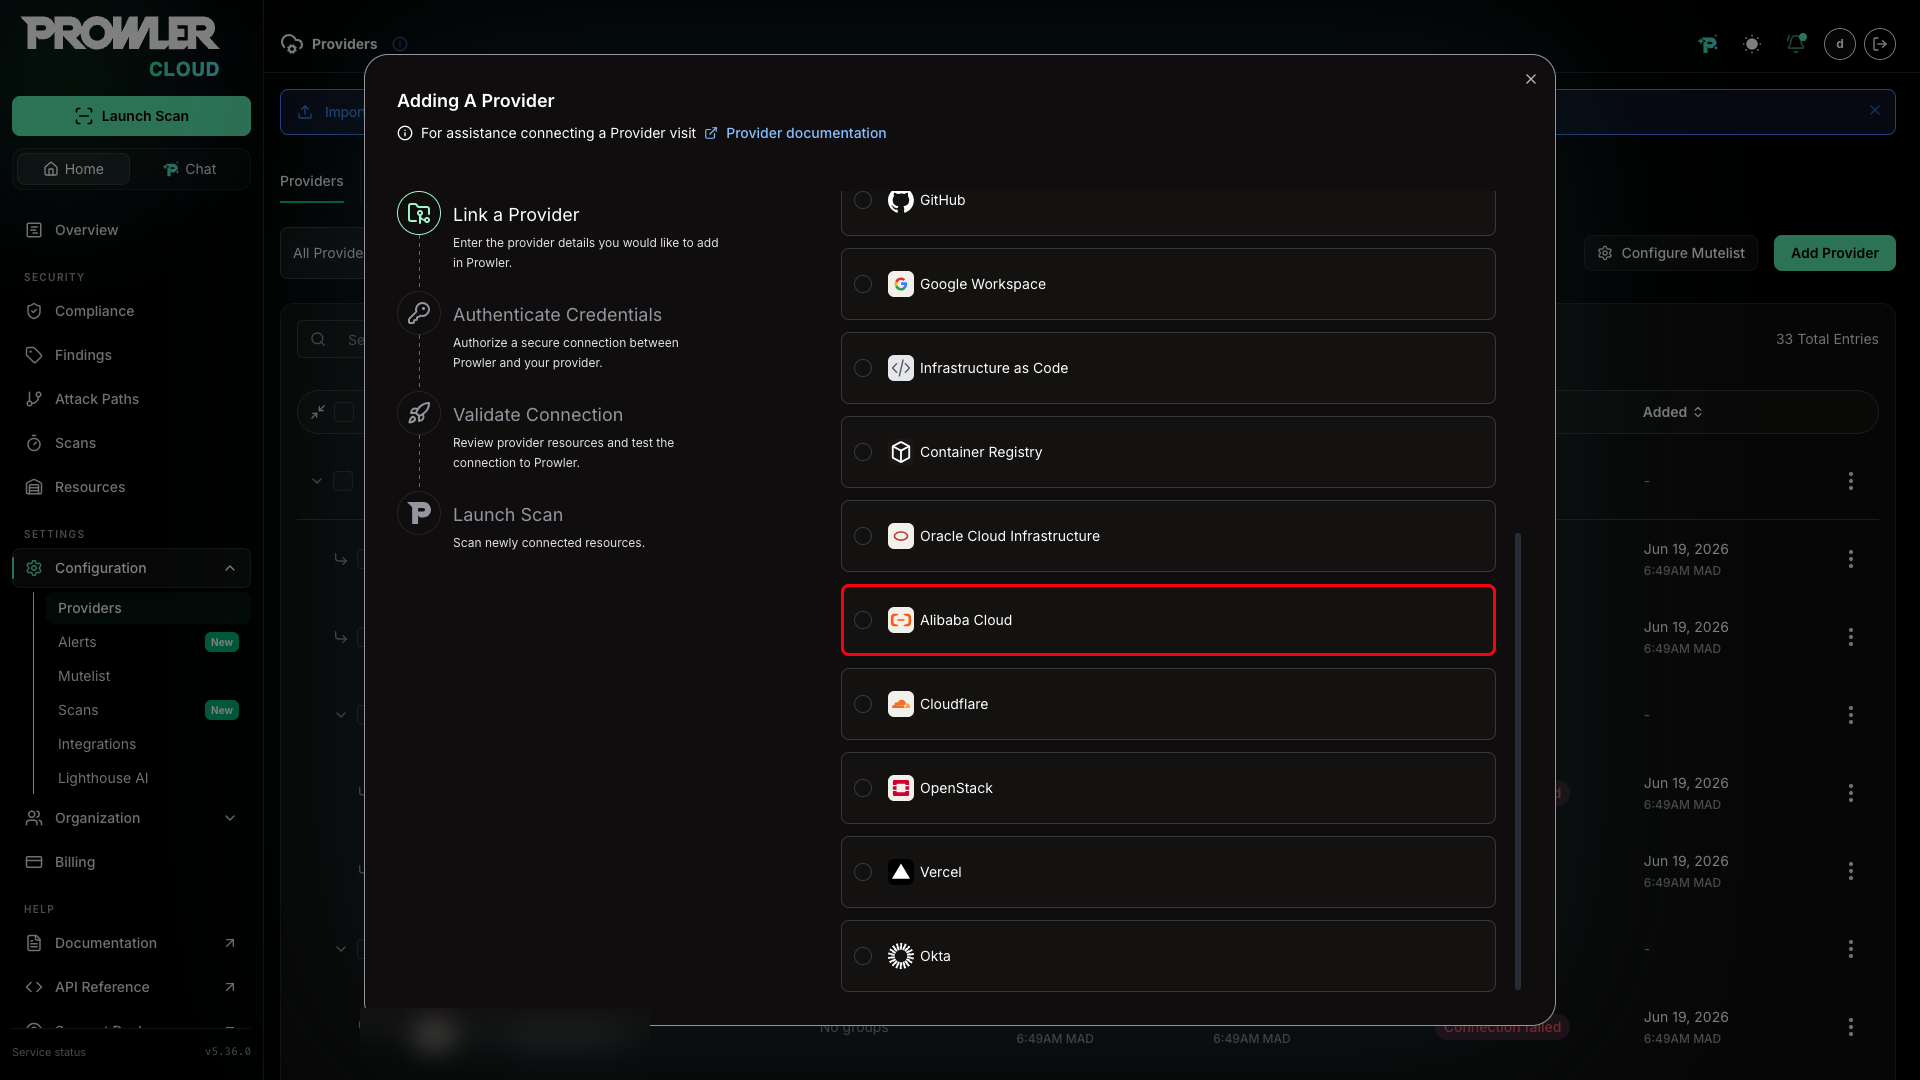
Task: Click the provider list scrollbar in dialog
Action: coord(1518,760)
